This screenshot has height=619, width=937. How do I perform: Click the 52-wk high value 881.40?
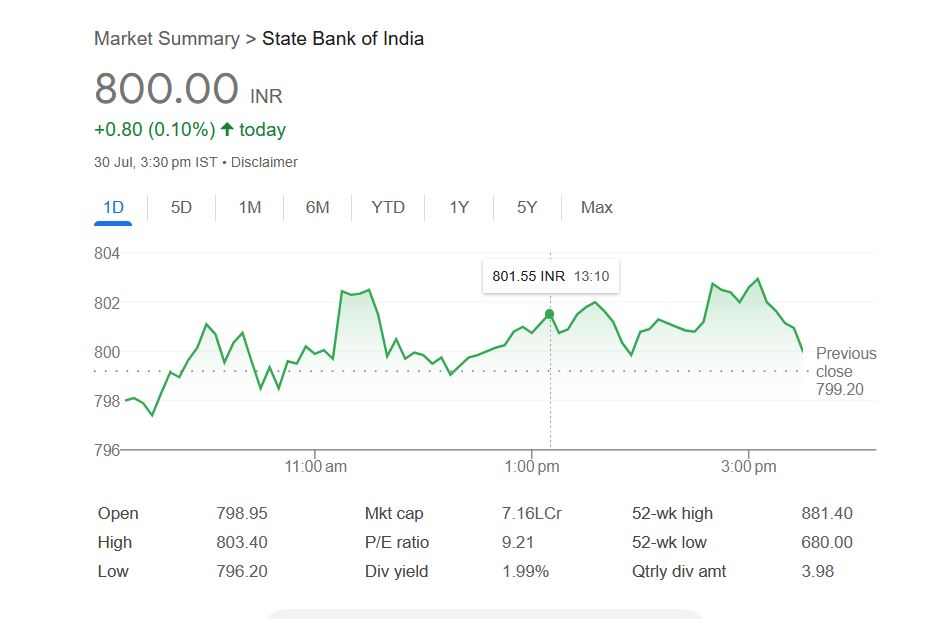click(x=826, y=513)
